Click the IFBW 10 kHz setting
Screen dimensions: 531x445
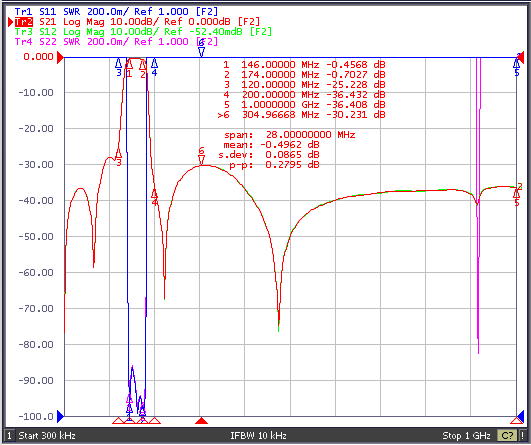pos(258,436)
